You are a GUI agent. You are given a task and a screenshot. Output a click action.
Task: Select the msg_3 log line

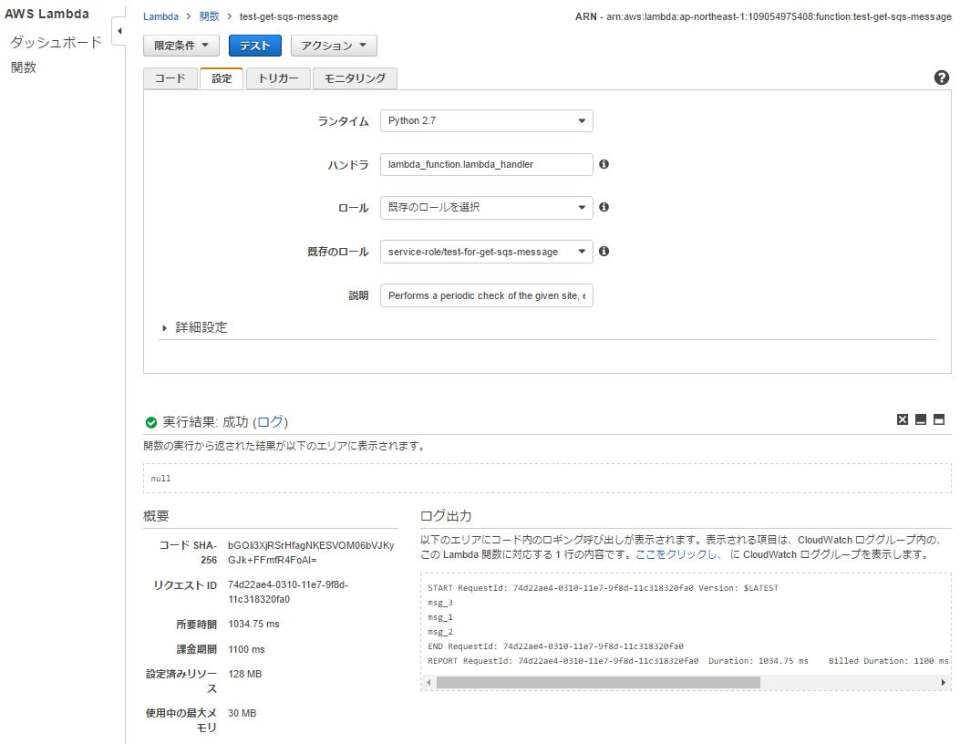click(x=440, y=603)
